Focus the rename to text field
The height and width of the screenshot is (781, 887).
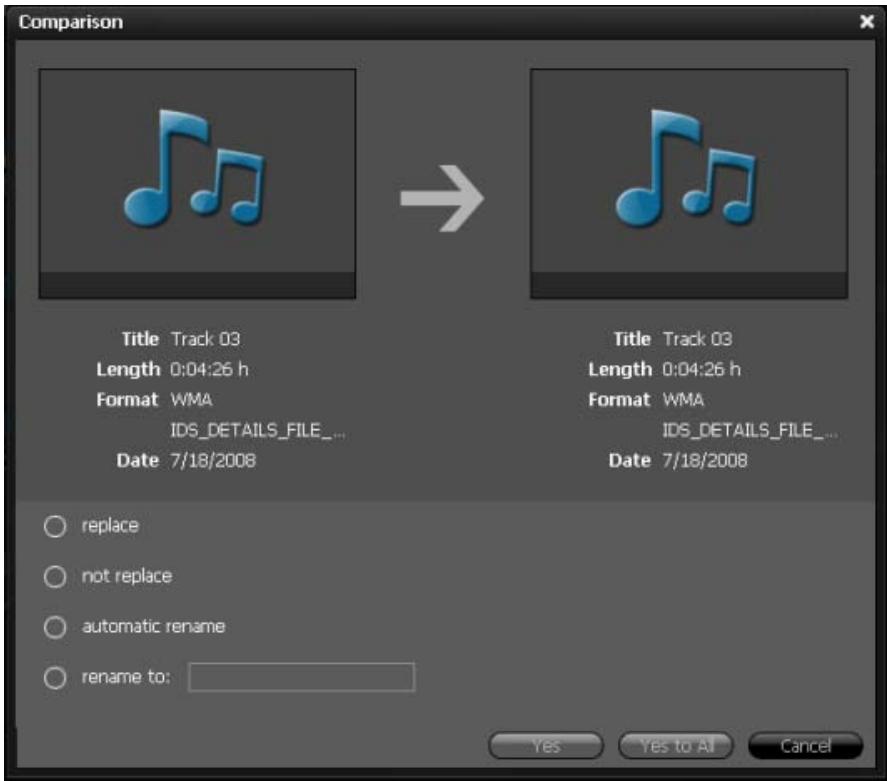pyautogui.click(x=302, y=677)
